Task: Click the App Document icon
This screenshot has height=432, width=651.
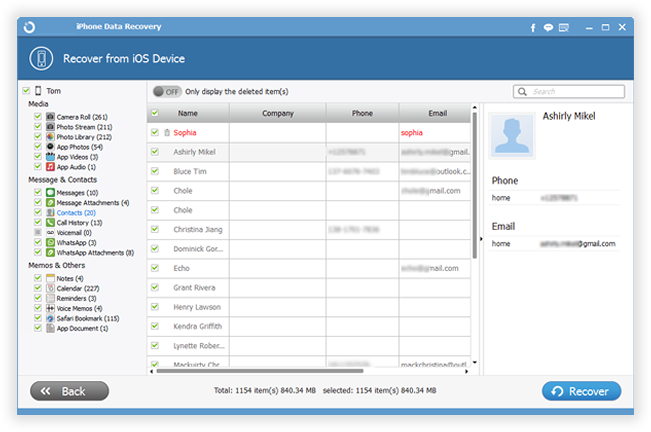Action: (50, 328)
